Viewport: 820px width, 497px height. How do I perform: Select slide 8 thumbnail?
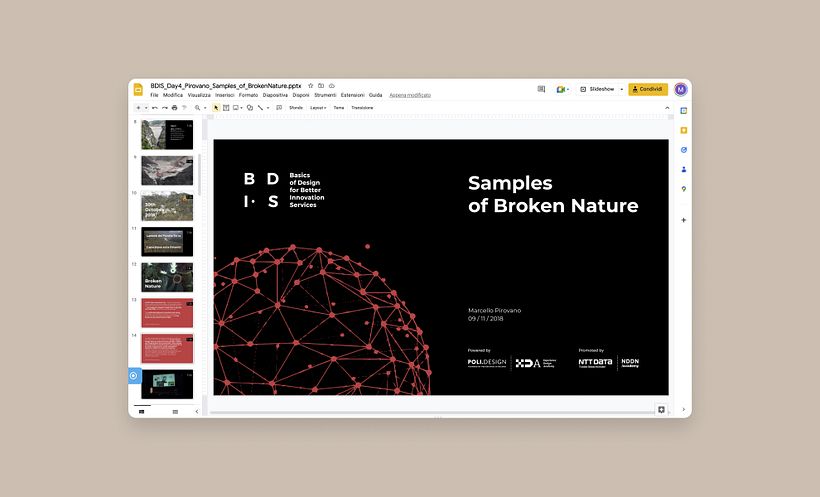point(167,134)
